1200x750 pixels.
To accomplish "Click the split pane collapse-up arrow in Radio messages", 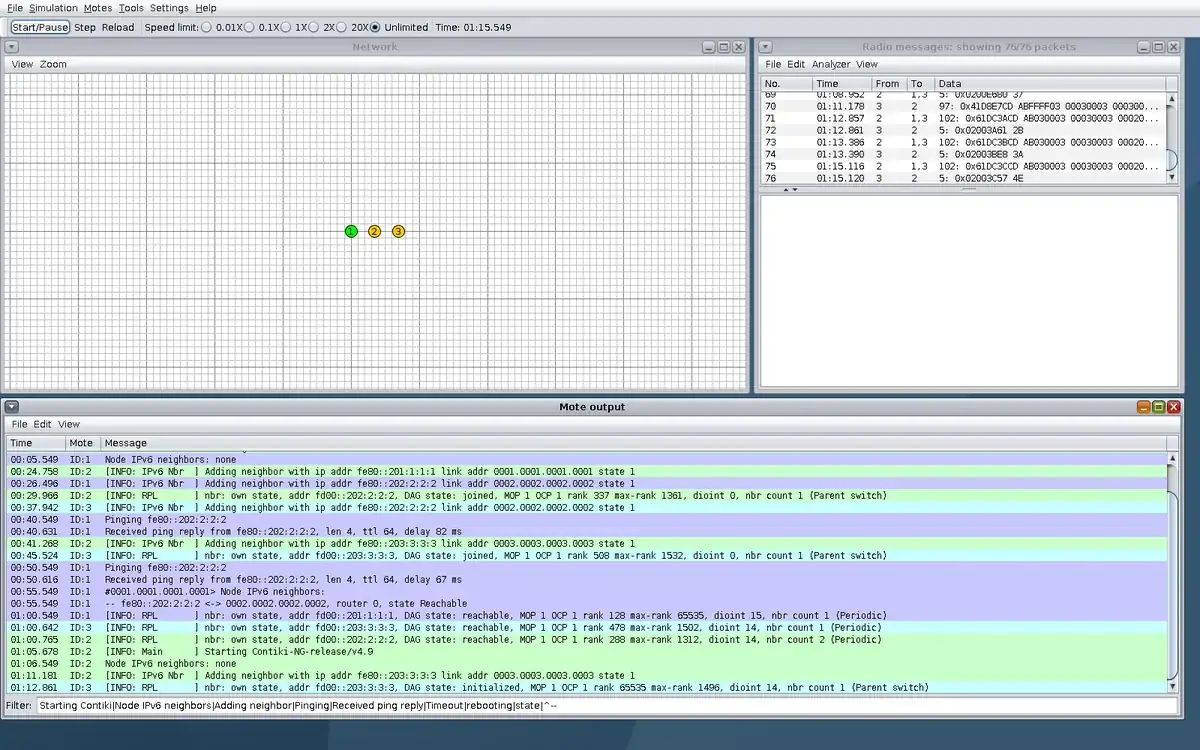I will pos(785,189).
